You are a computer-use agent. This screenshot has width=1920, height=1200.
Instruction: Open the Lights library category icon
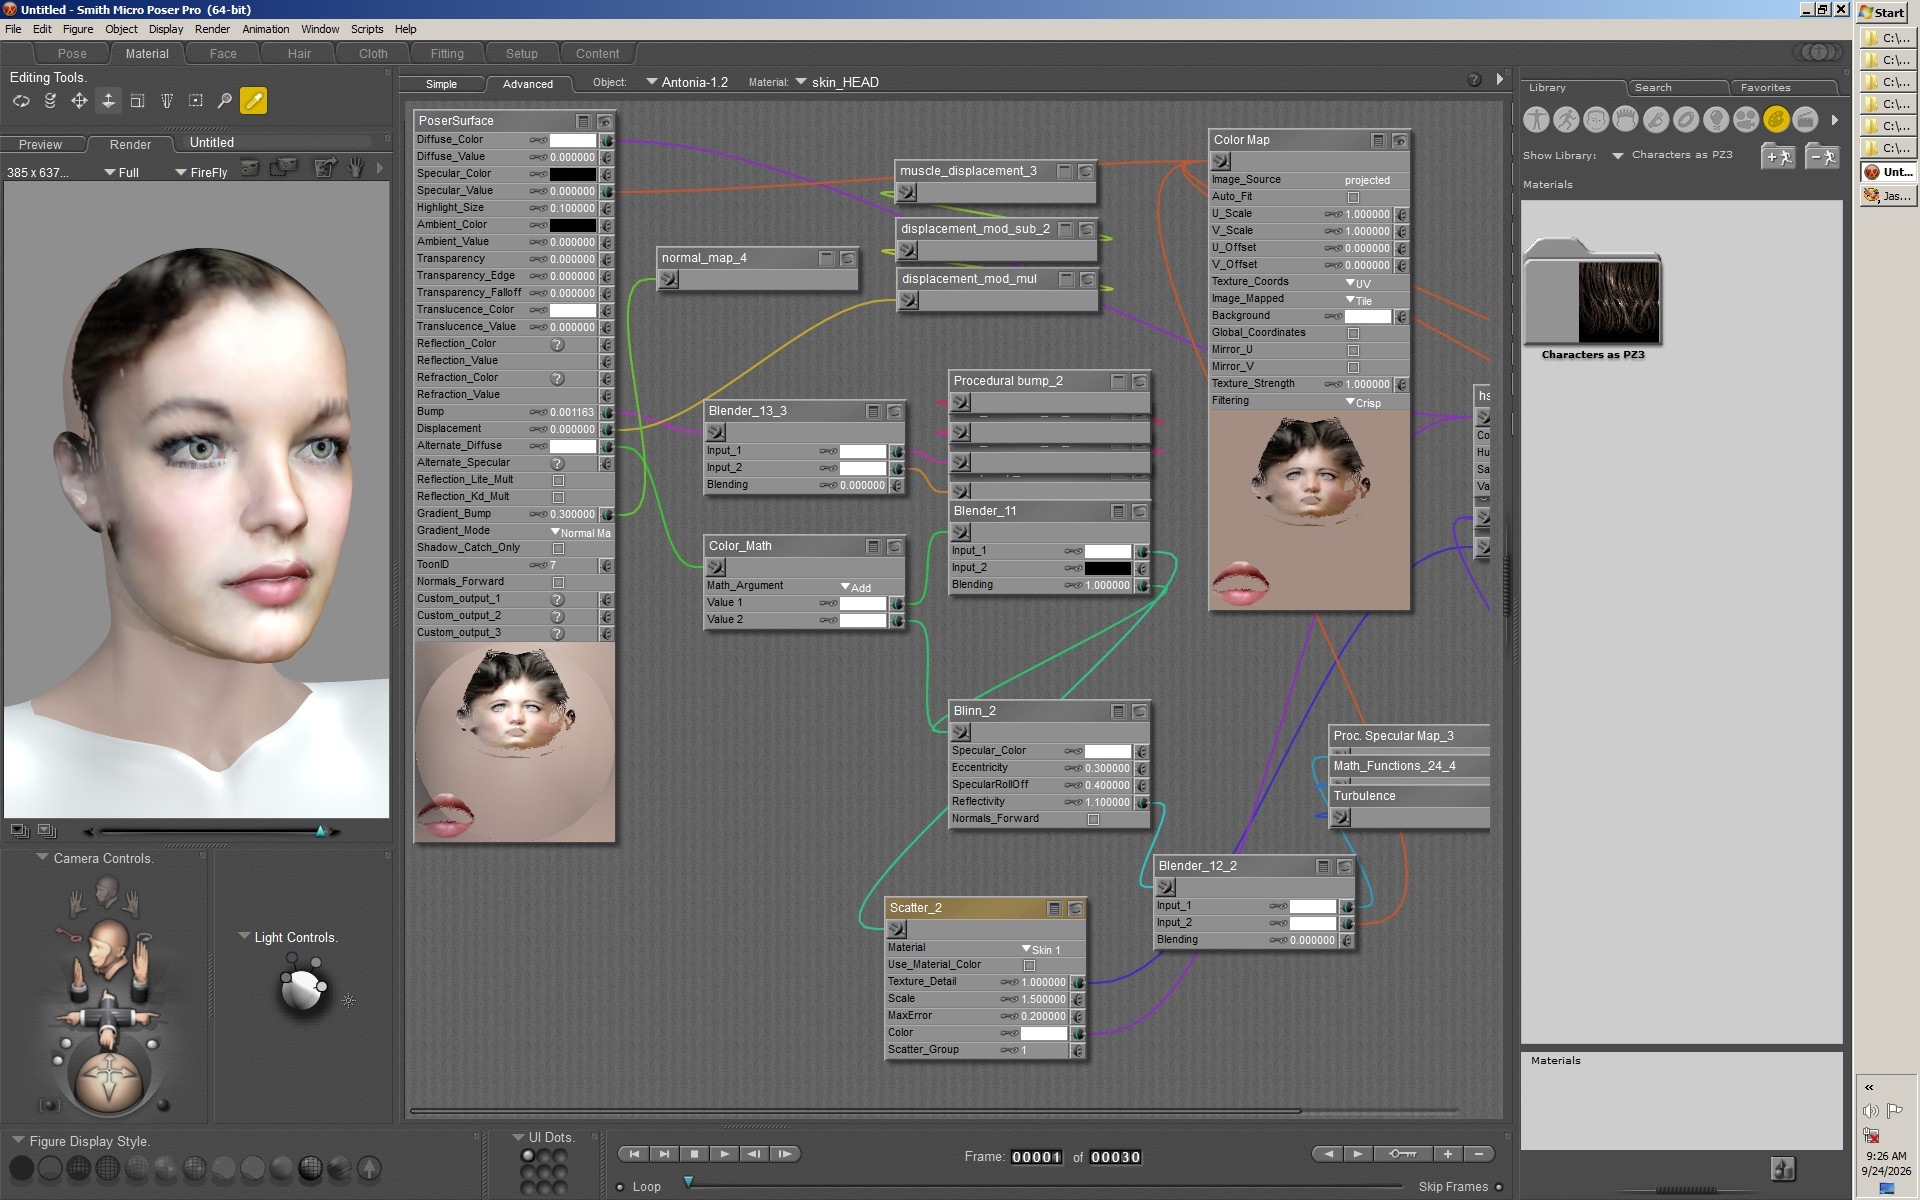coord(1716,120)
